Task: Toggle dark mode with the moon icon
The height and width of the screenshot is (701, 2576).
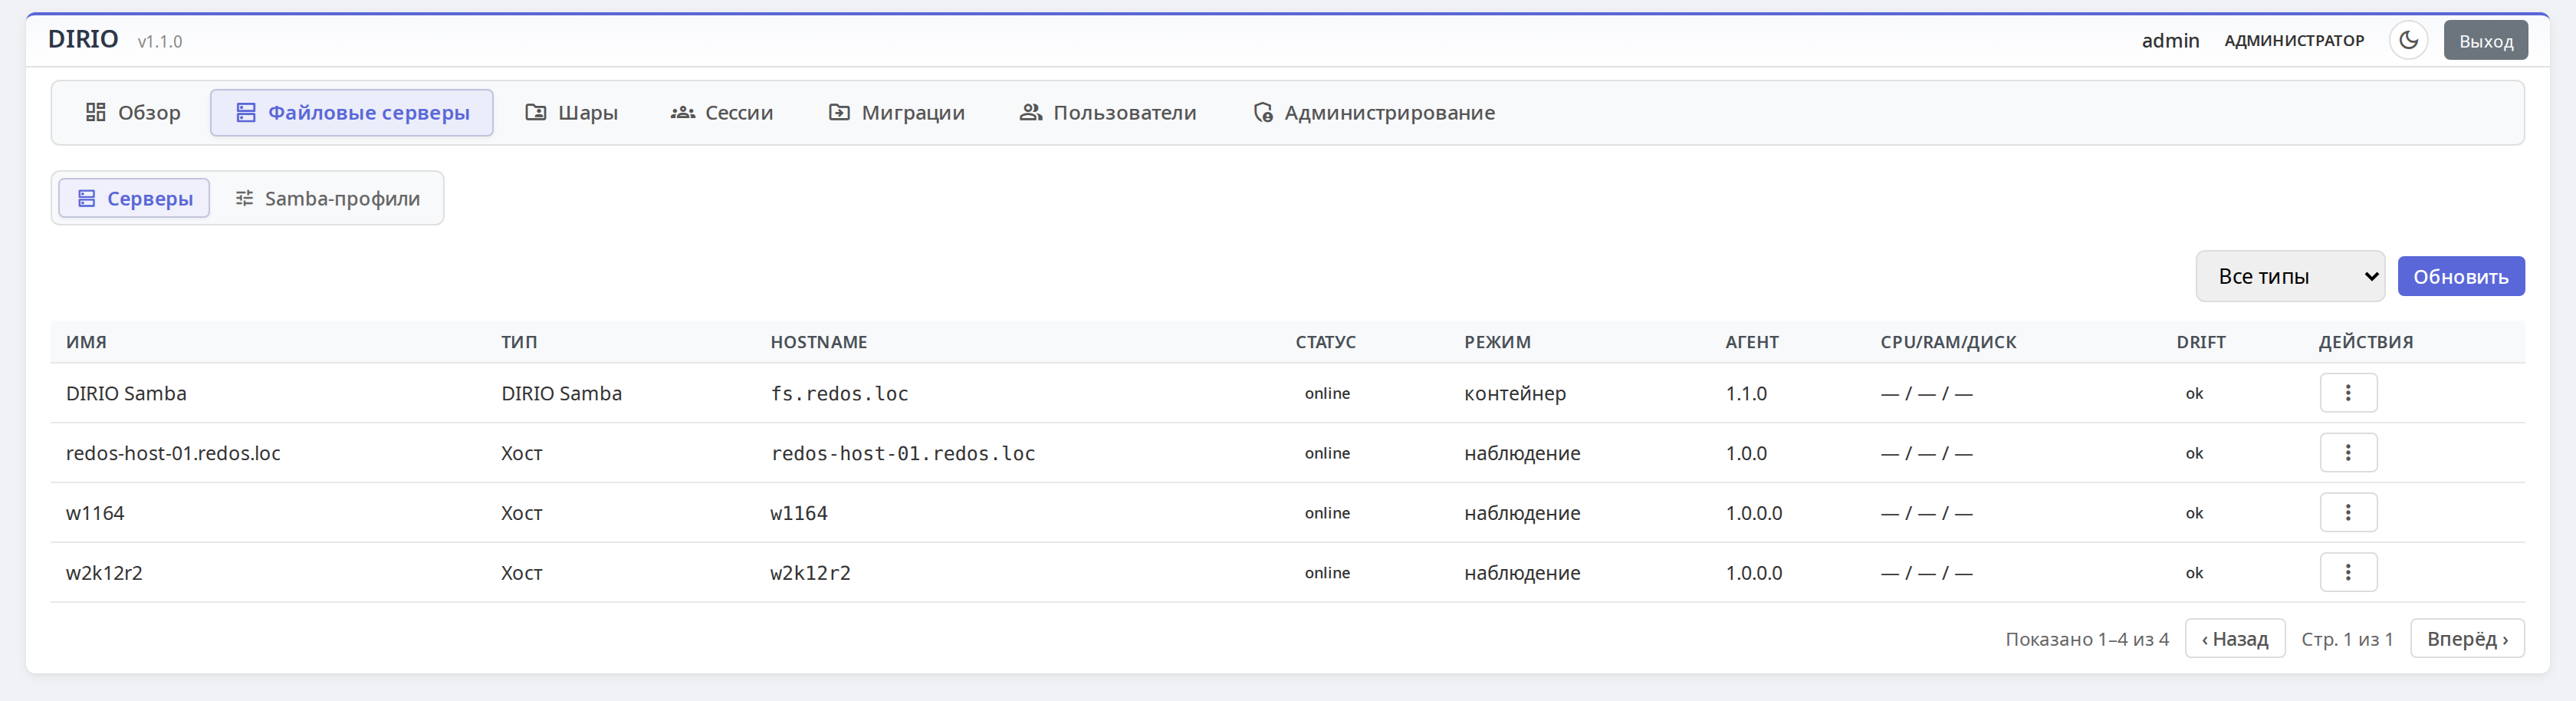Action: (x=2408, y=40)
